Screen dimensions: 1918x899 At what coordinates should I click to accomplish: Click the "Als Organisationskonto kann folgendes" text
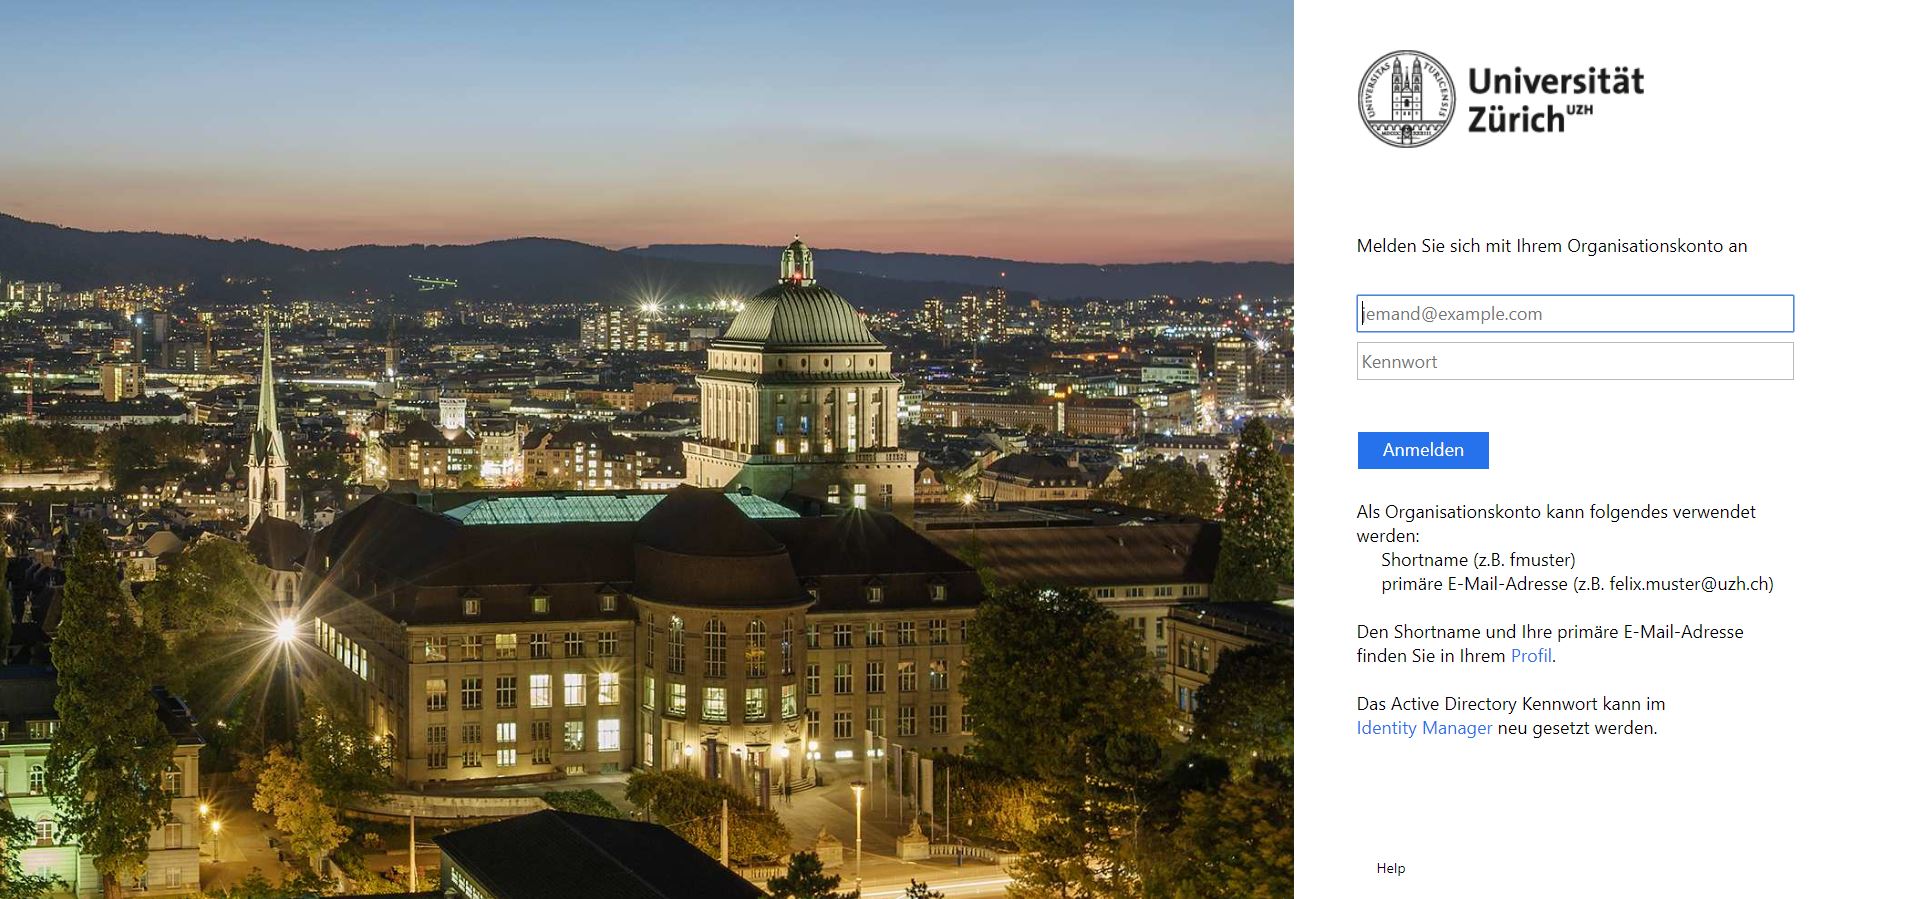tap(1555, 512)
